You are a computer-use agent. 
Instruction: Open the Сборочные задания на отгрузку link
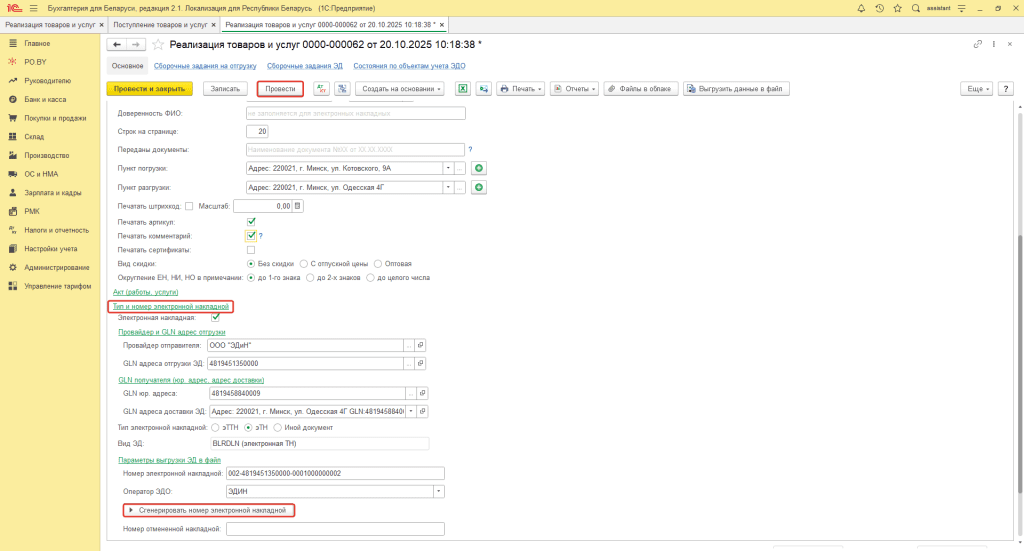(x=204, y=66)
